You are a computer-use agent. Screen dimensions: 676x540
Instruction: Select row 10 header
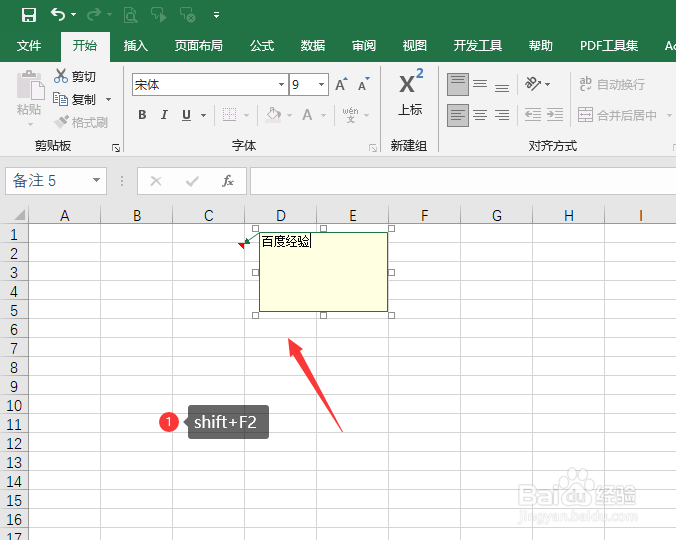14,406
